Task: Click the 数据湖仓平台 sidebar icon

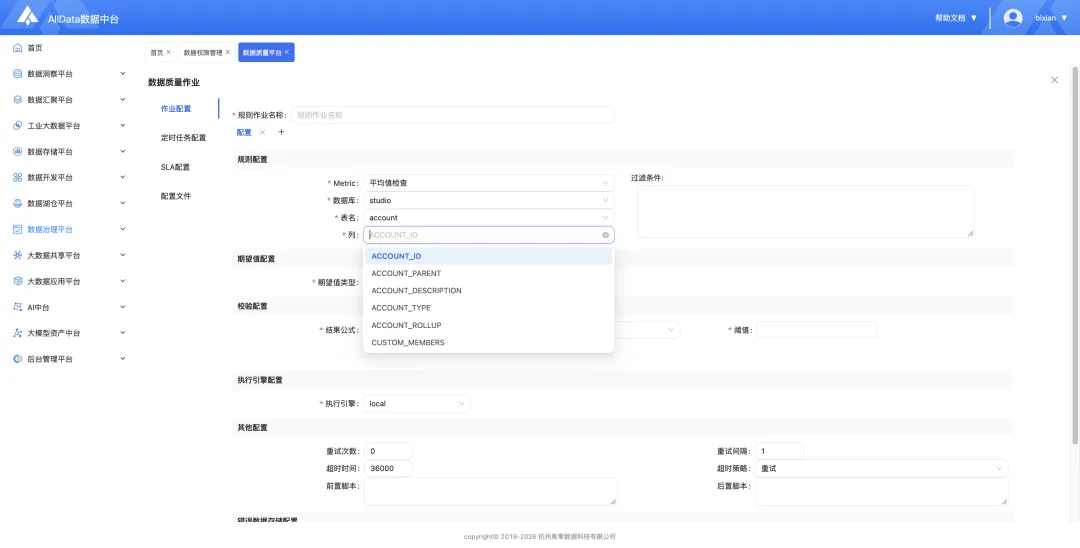Action: click(18, 204)
